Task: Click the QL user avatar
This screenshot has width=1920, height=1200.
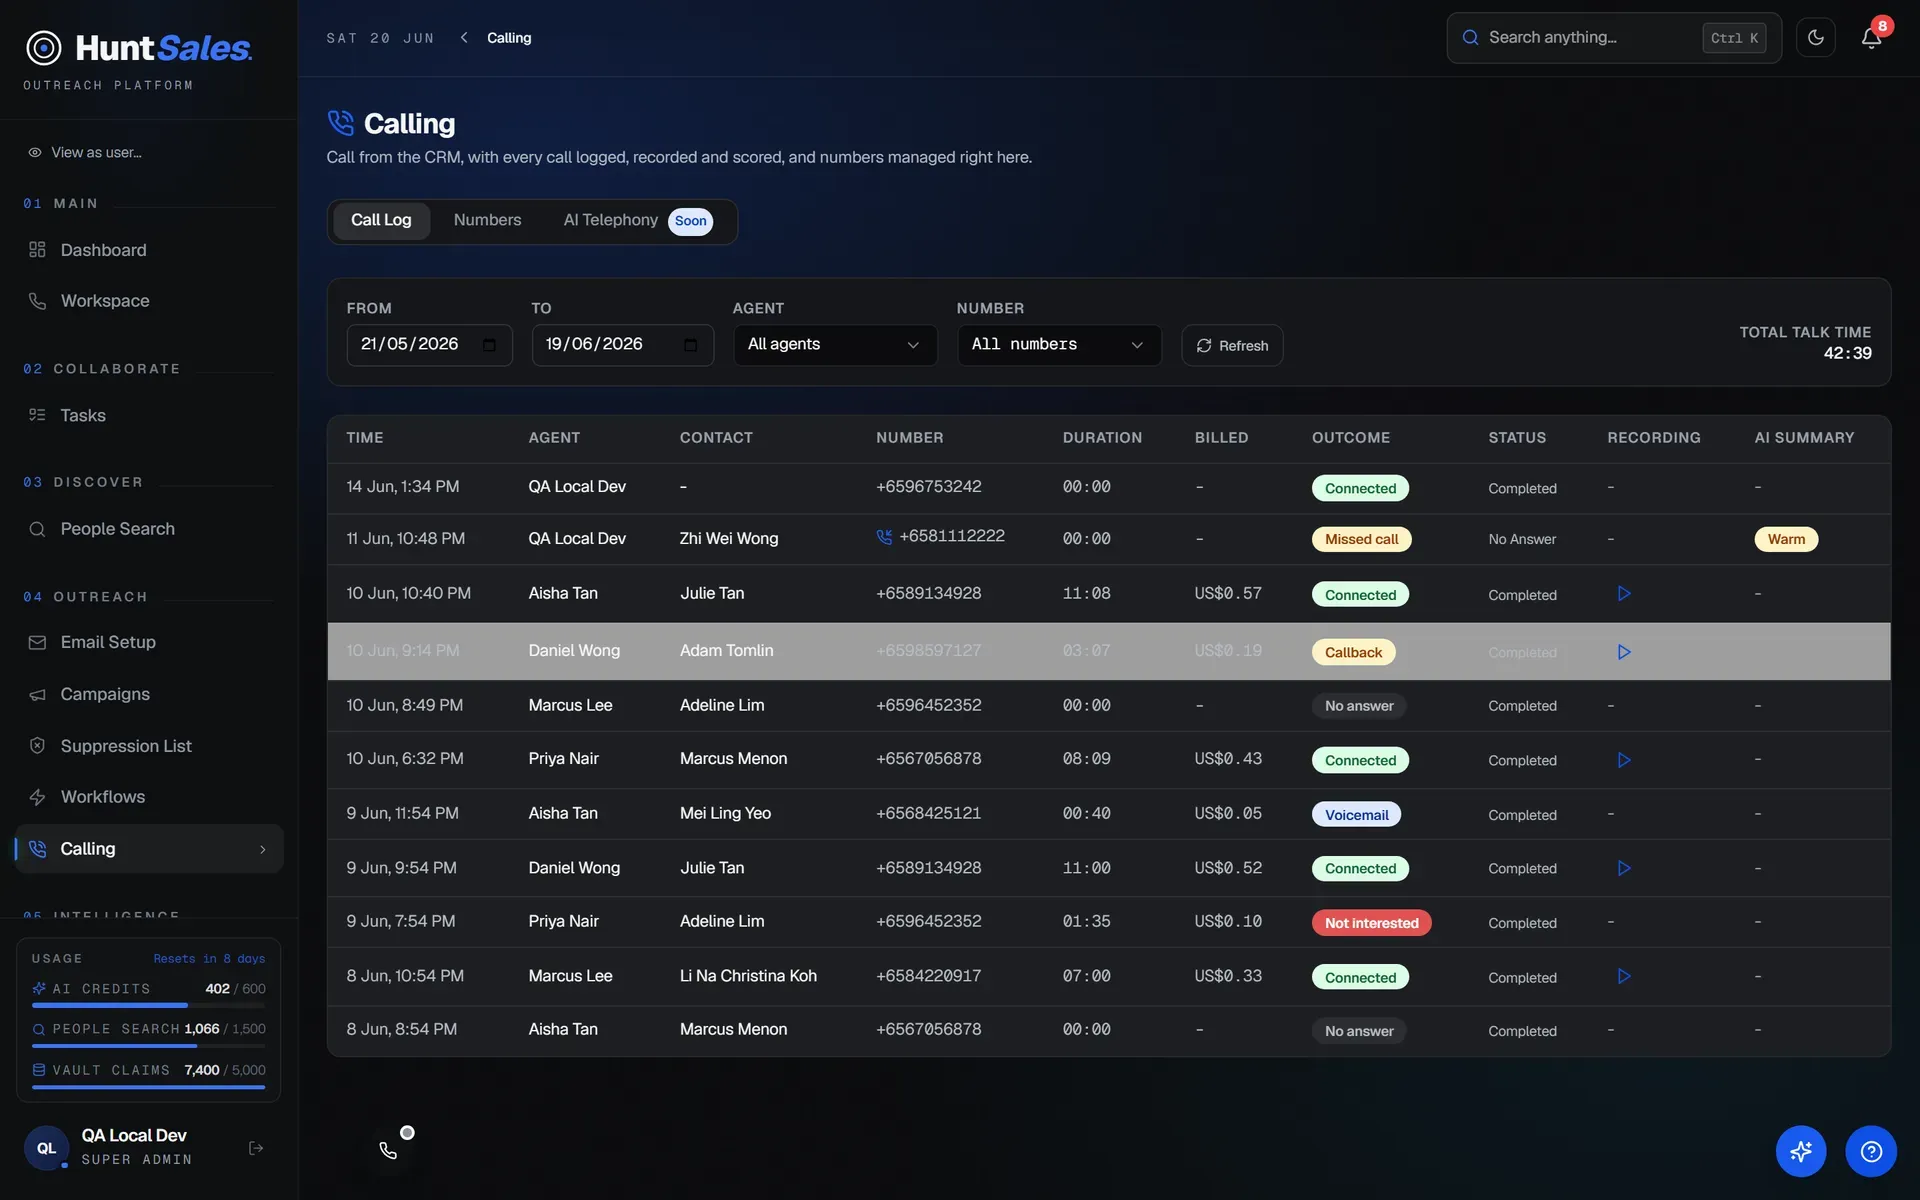Action: coord(46,1148)
